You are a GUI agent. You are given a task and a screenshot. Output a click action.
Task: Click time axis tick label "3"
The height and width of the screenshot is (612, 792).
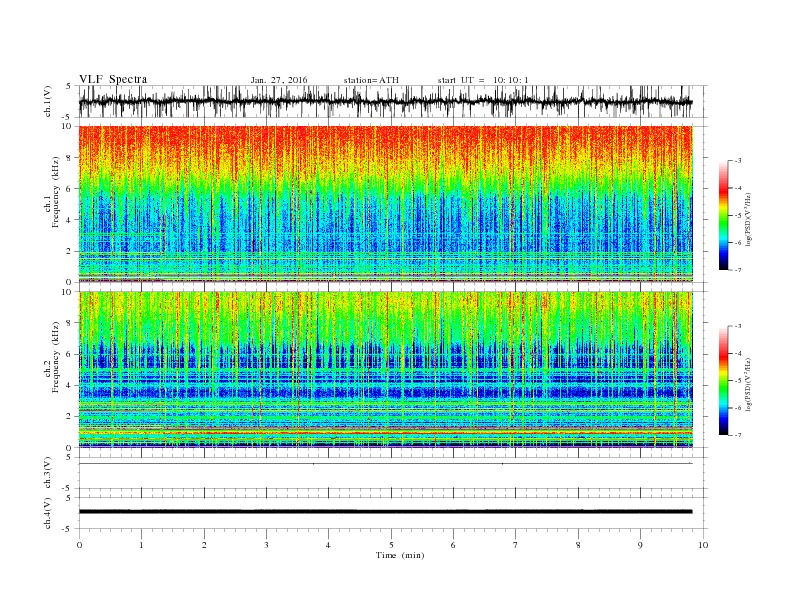266,545
